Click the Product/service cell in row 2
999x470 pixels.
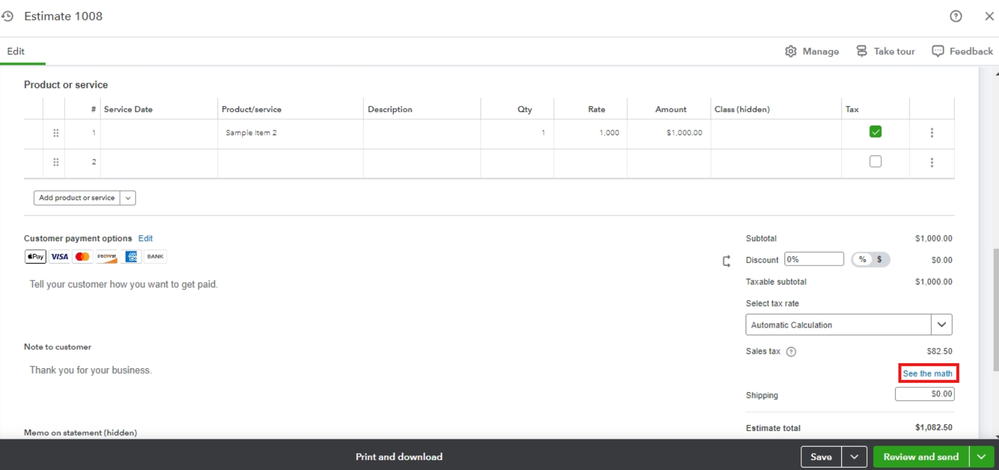(291, 163)
